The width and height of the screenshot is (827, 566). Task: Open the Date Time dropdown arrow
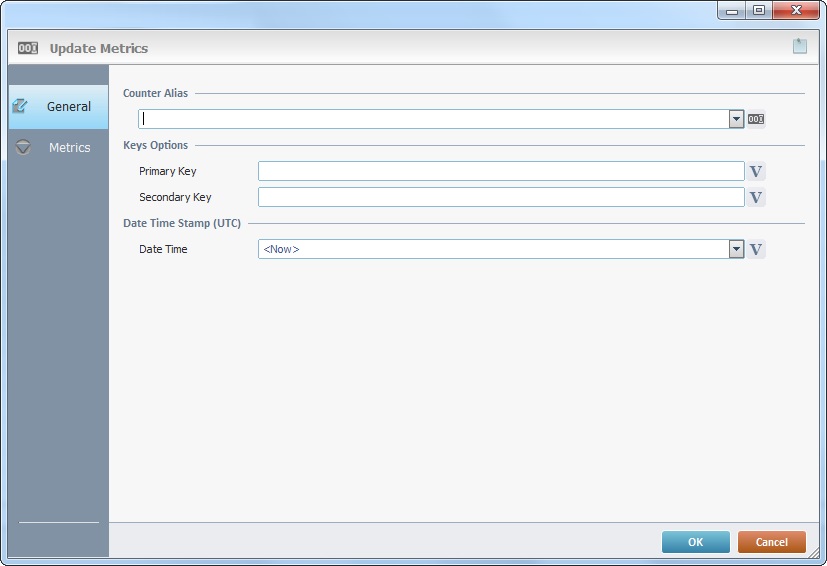tap(737, 249)
